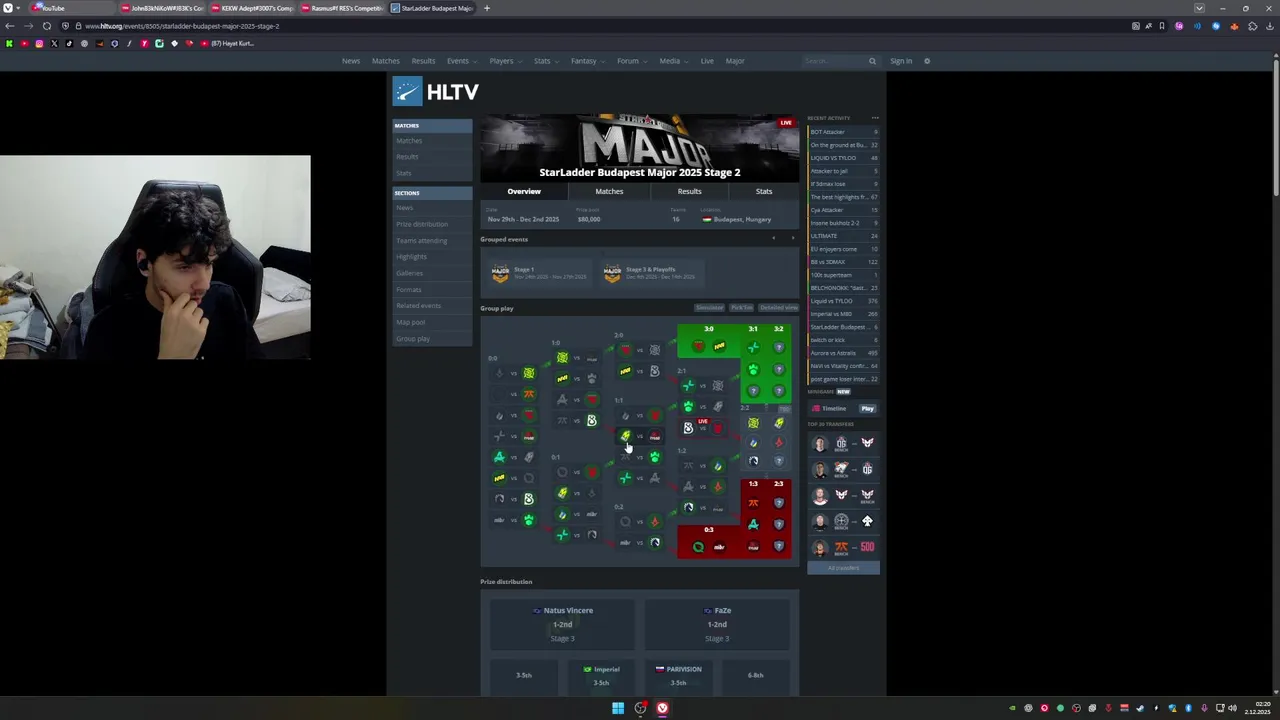Open the browser extensions puzzle icon

[1252, 26]
